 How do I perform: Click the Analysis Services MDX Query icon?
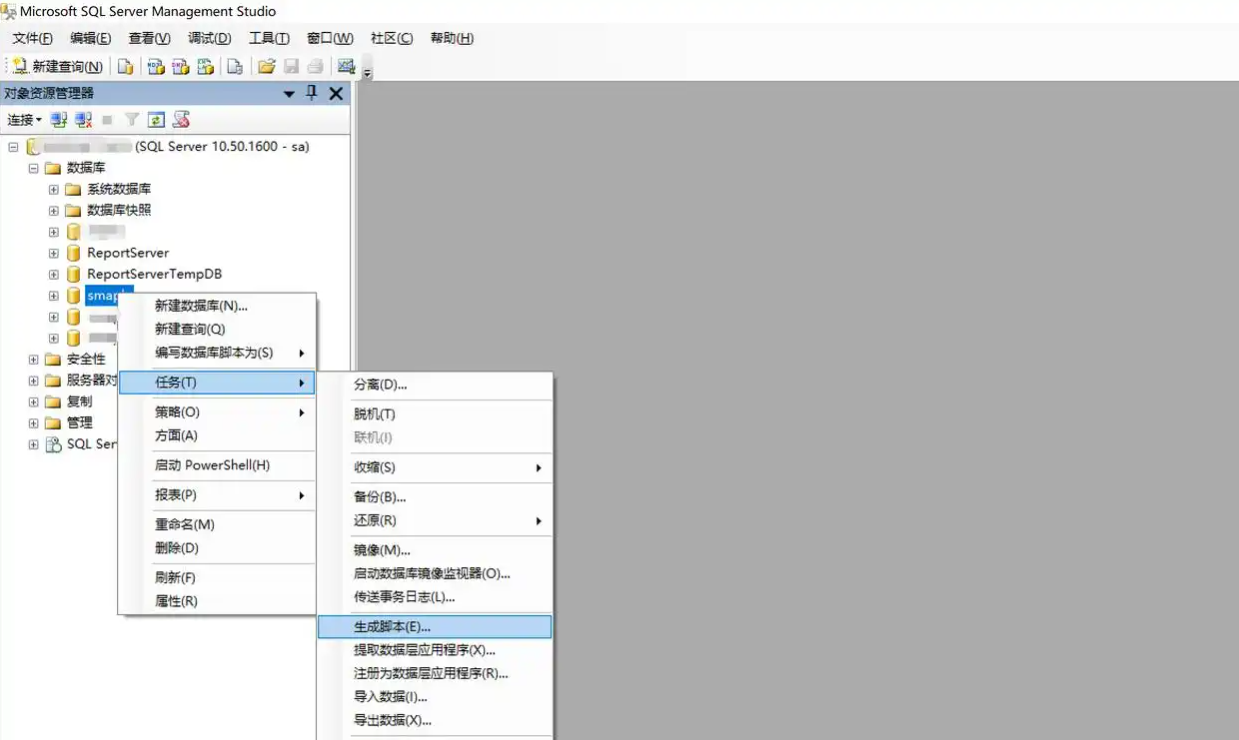tap(156, 67)
